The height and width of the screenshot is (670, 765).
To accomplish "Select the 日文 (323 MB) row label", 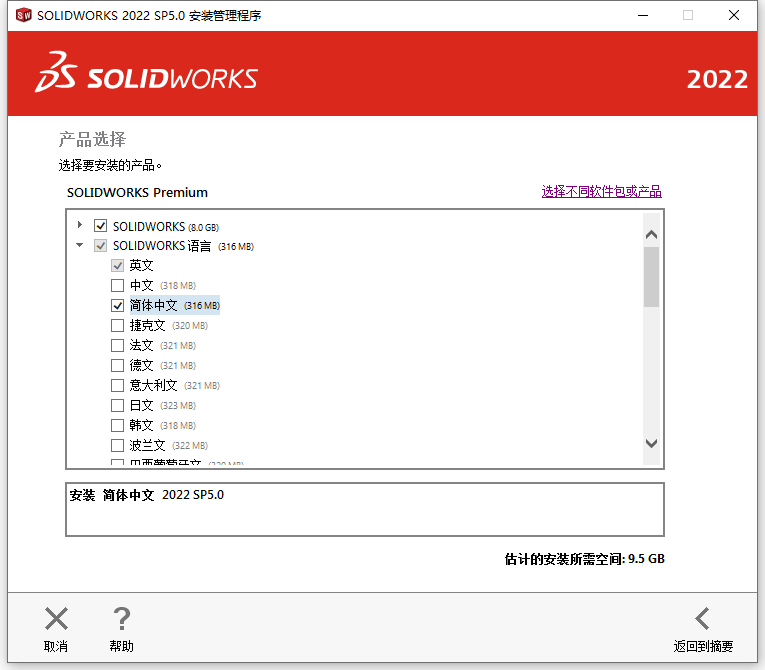I will coord(162,406).
